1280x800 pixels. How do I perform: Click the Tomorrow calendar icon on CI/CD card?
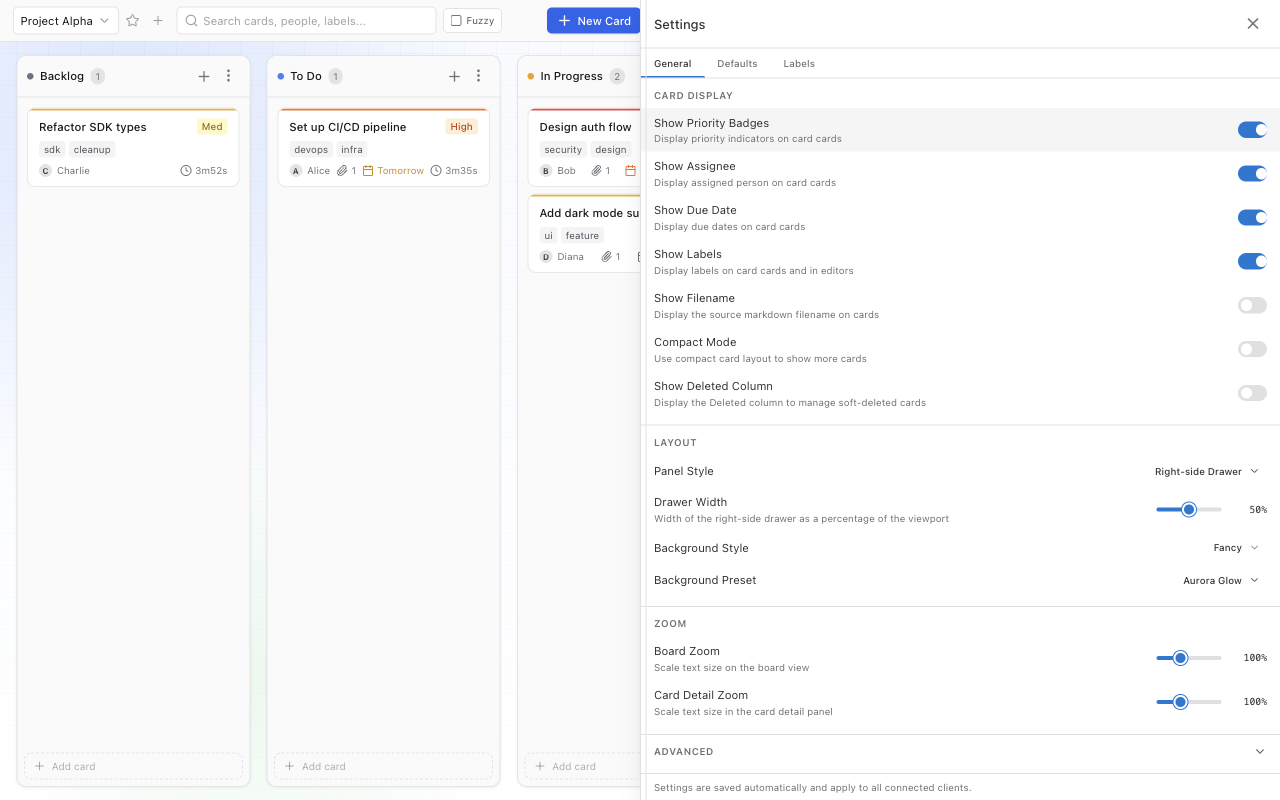point(370,170)
